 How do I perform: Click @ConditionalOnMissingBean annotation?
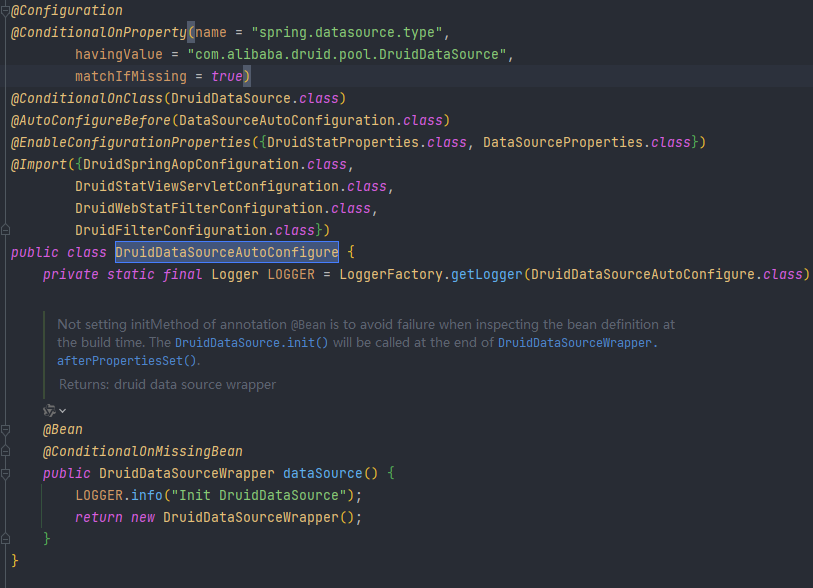click(143, 451)
